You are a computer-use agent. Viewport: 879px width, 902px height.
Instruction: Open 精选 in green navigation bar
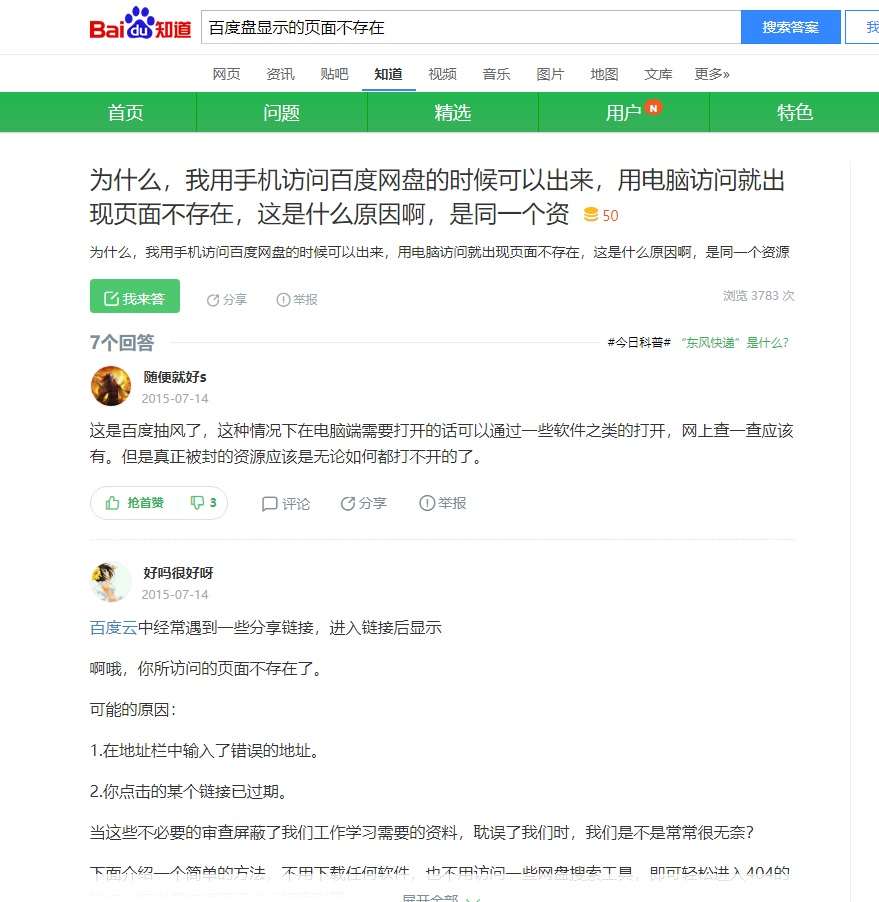coord(453,112)
